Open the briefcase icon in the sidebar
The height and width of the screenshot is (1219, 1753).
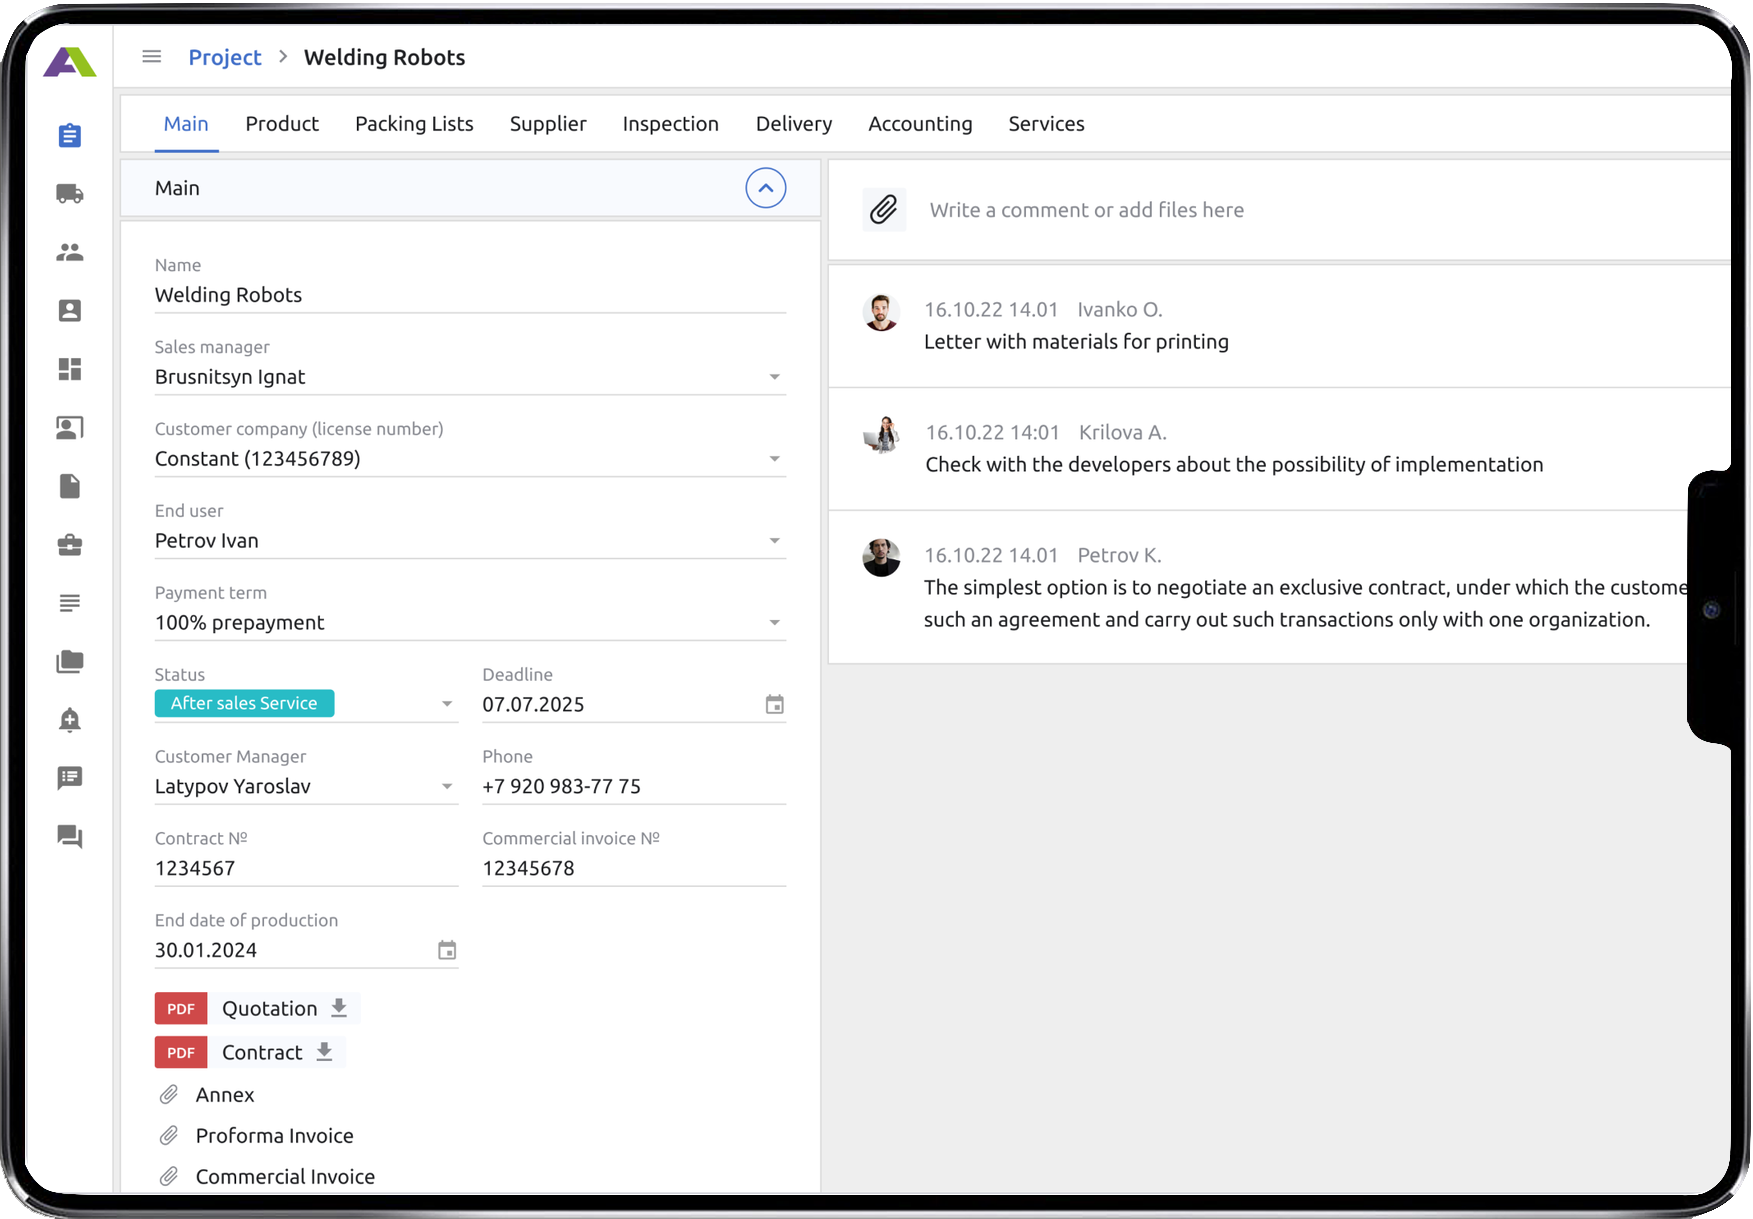coord(69,545)
